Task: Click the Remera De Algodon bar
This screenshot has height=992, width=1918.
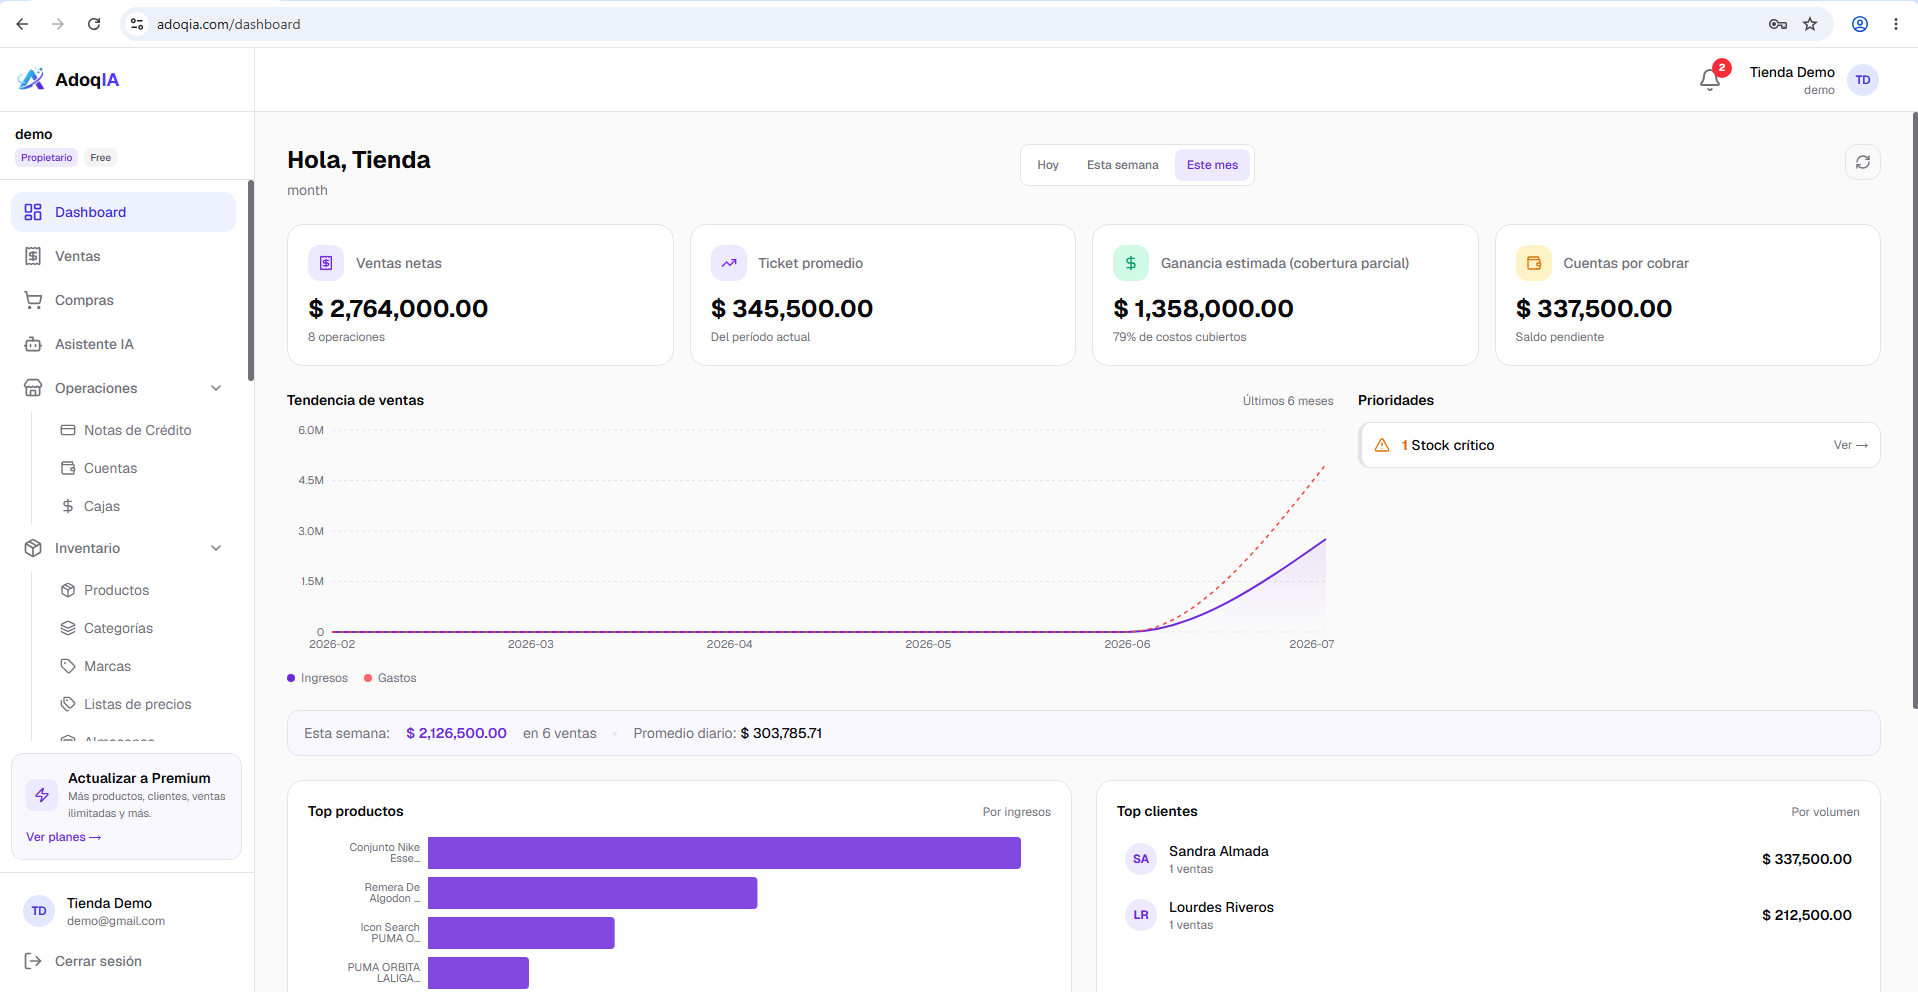Action: (x=592, y=893)
